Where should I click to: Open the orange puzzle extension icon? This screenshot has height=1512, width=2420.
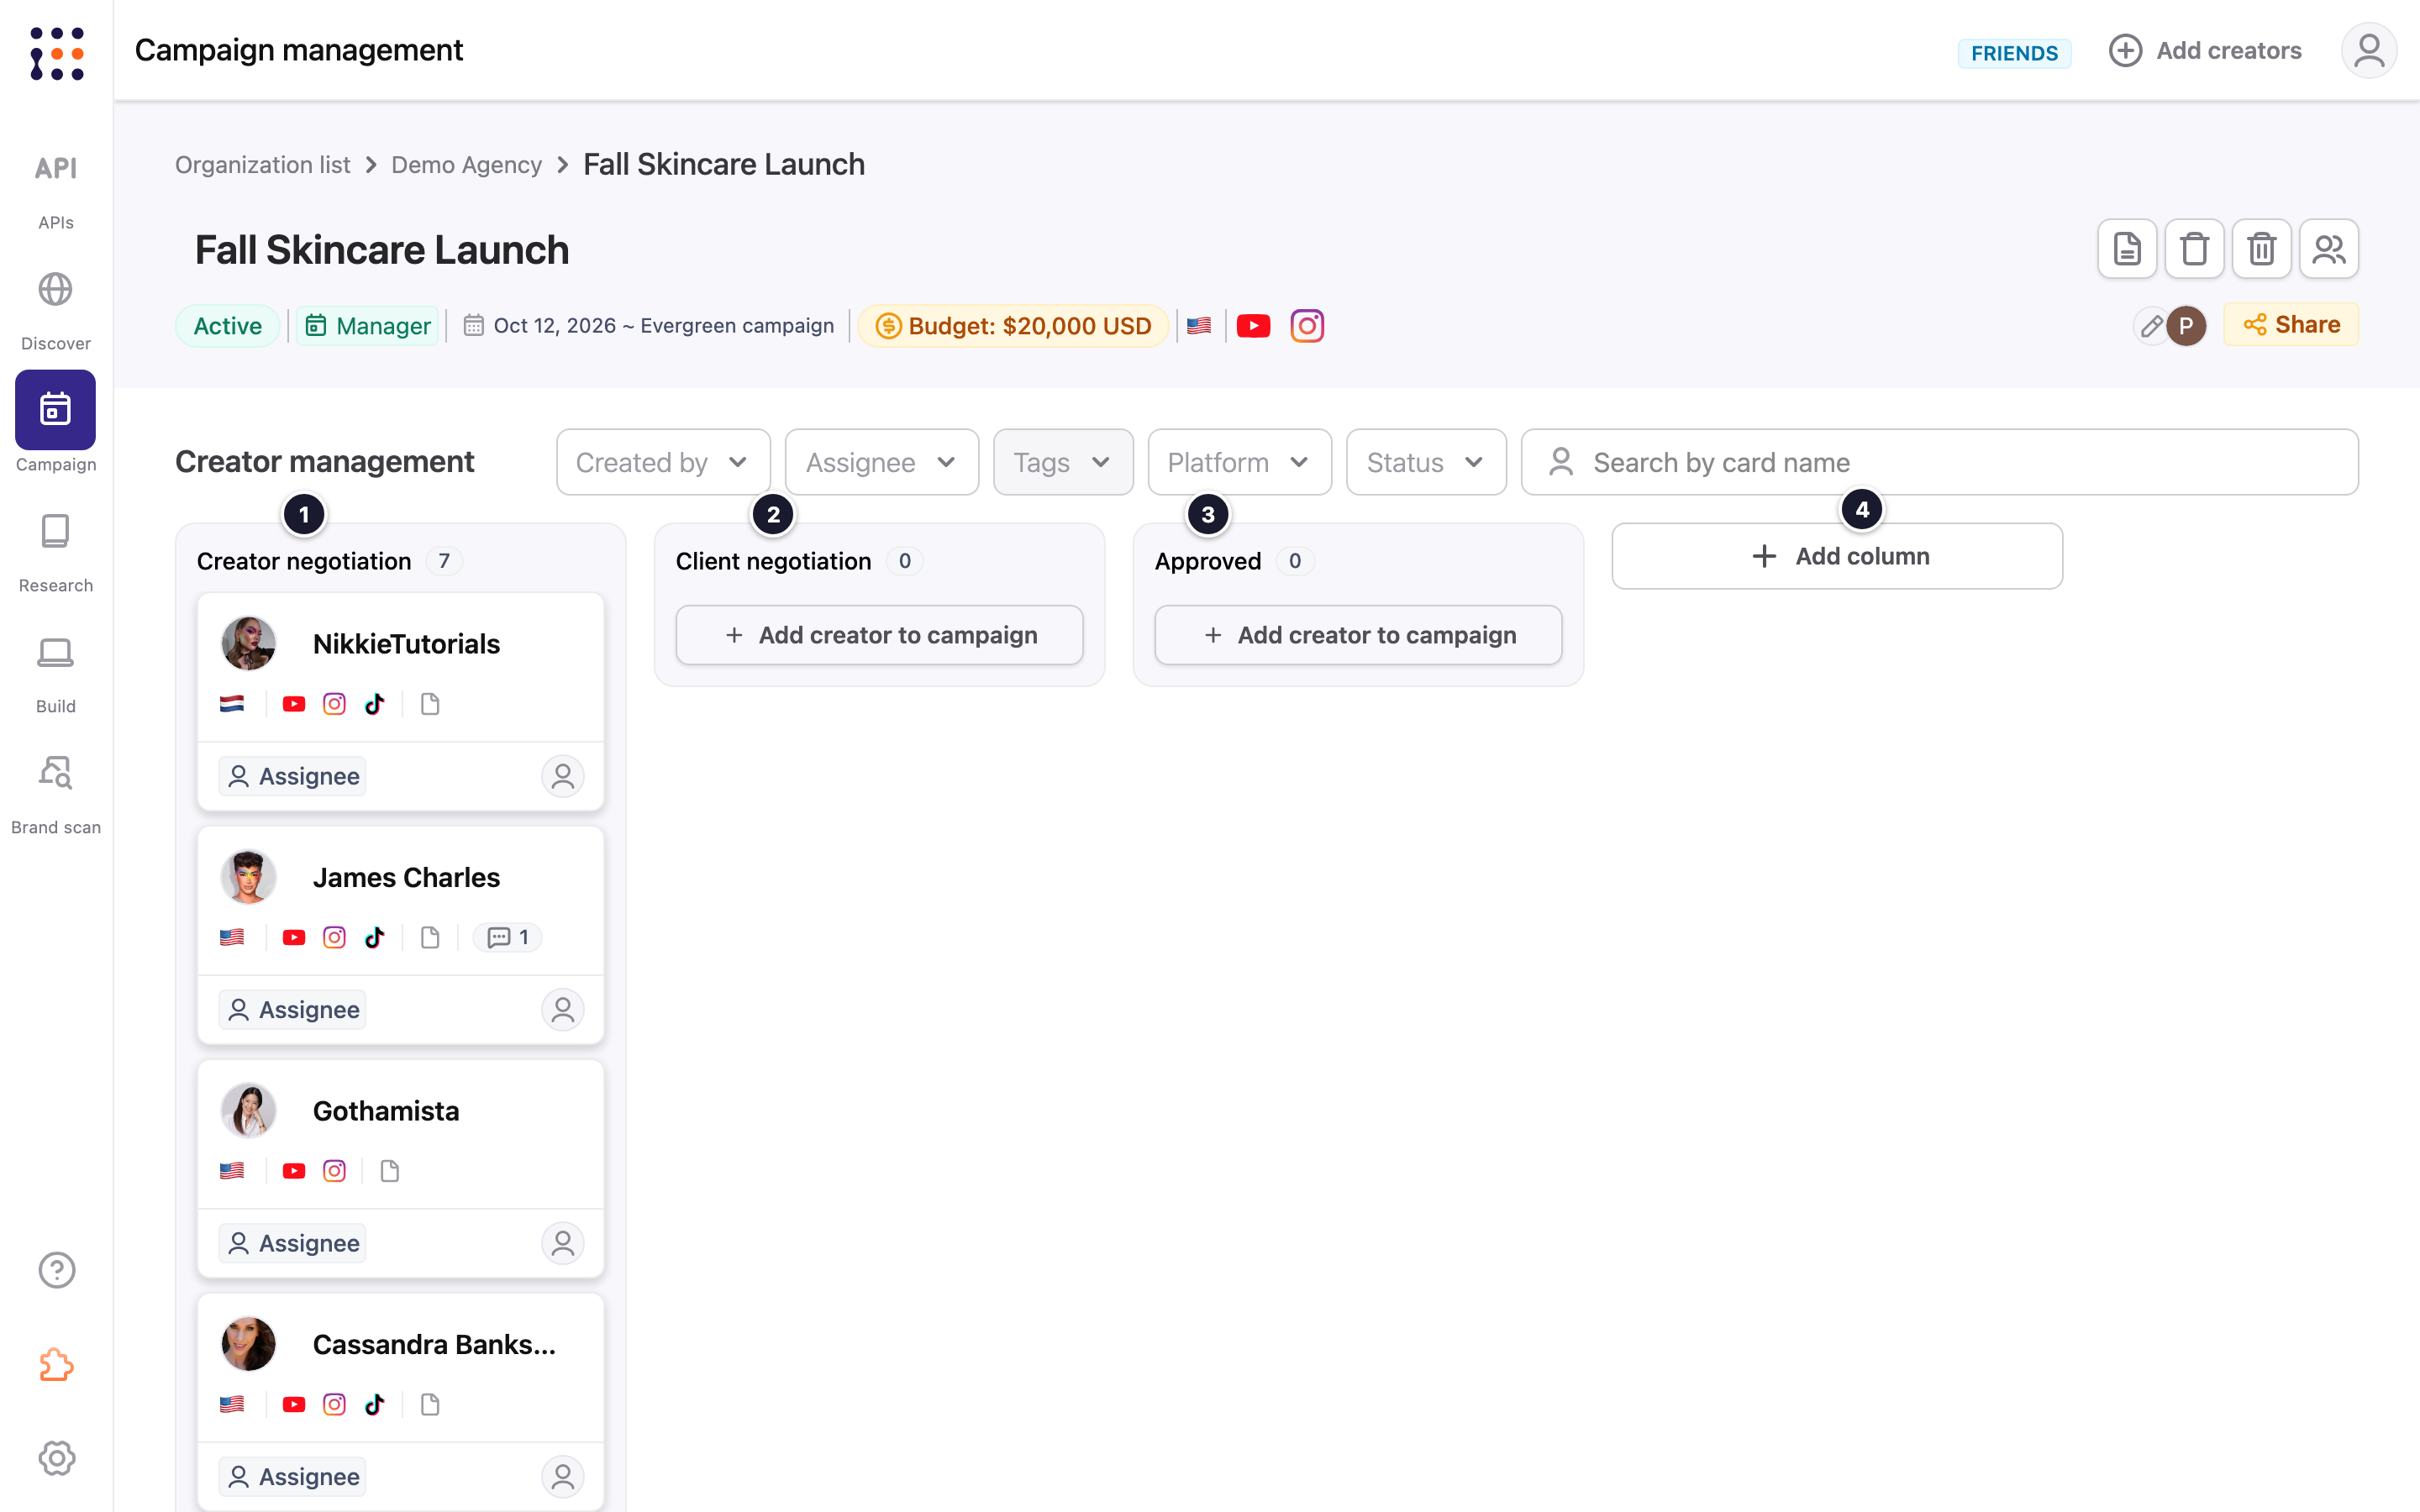click(x=57, y=1365)
